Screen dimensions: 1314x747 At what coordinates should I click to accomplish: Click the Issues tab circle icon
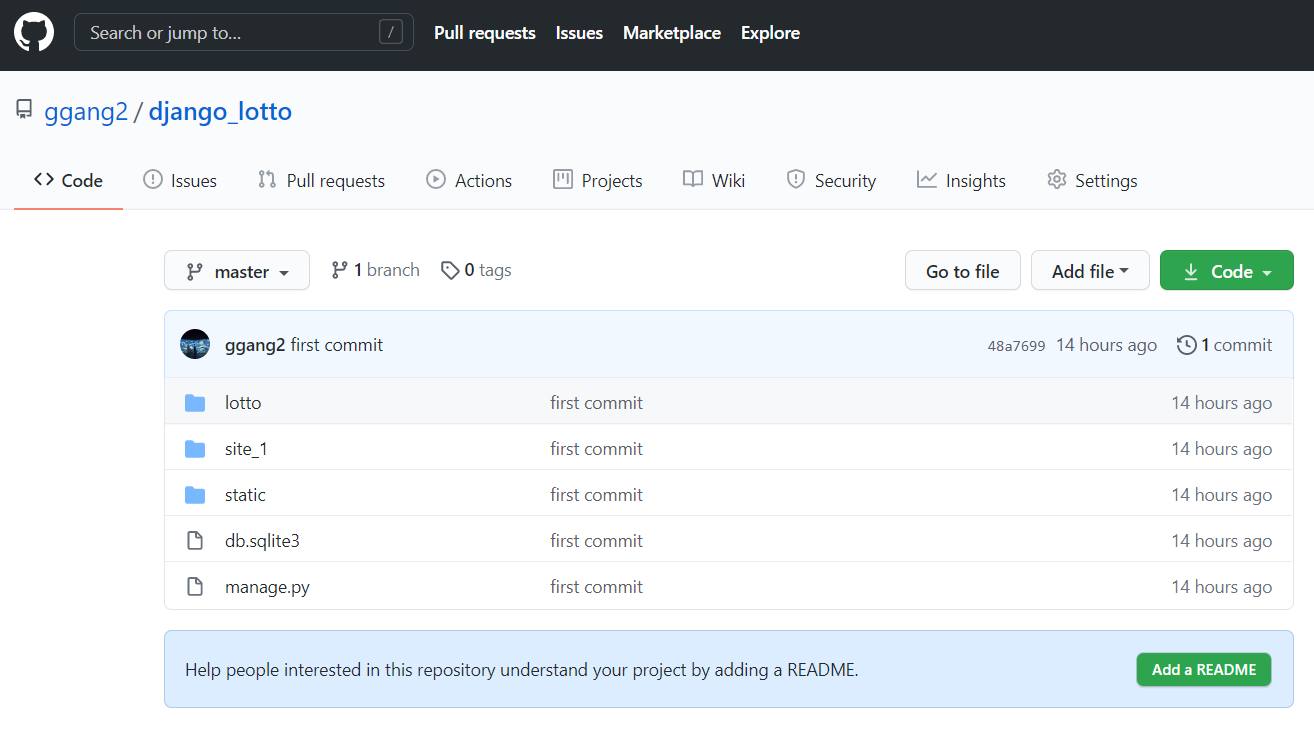(x=153, y=180)
